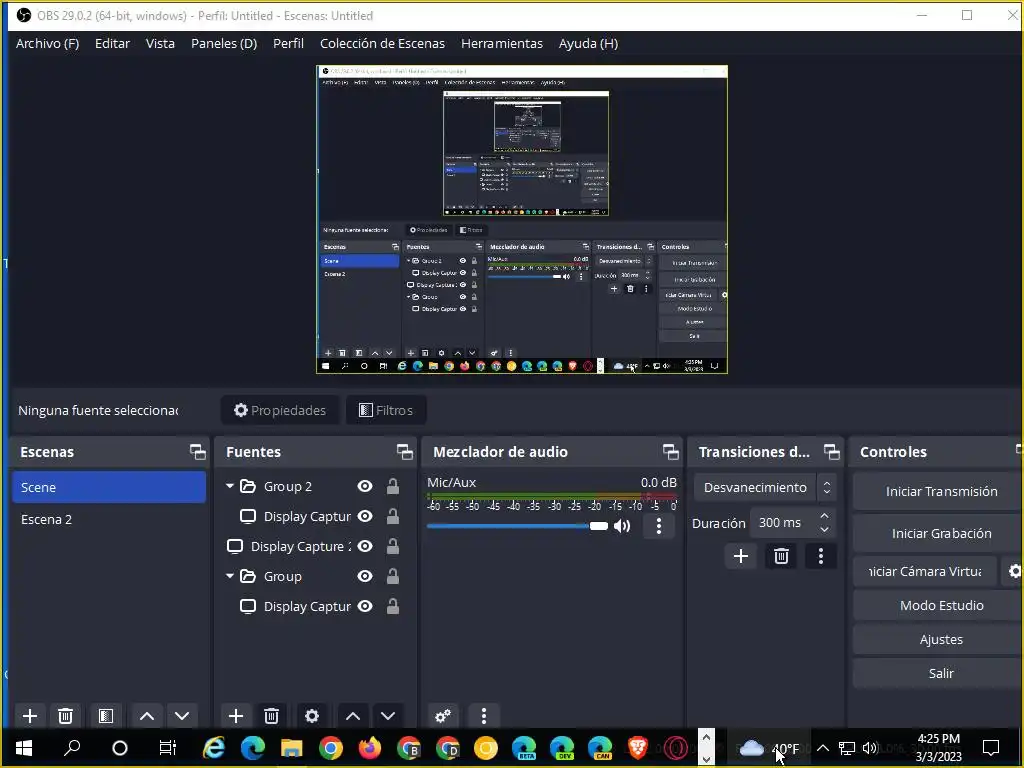Add a new transition with plus
The height and width of the screenshot is (768, 1024).
(x=741, y=556)
